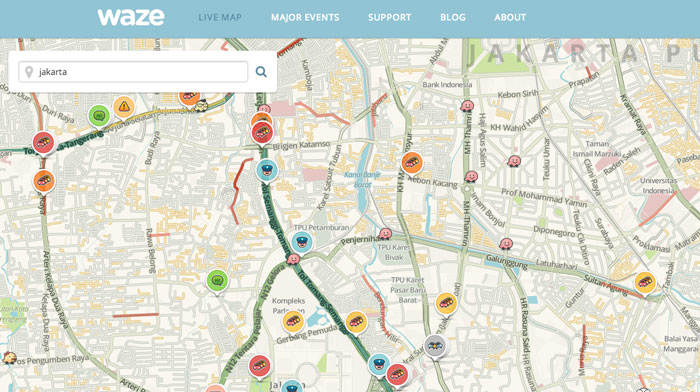Image resolution: width=700 pixels, height=392 pixels.
Task: Open red traffic jam pin beside Brigjen Katamso
Action: (262, 133)
